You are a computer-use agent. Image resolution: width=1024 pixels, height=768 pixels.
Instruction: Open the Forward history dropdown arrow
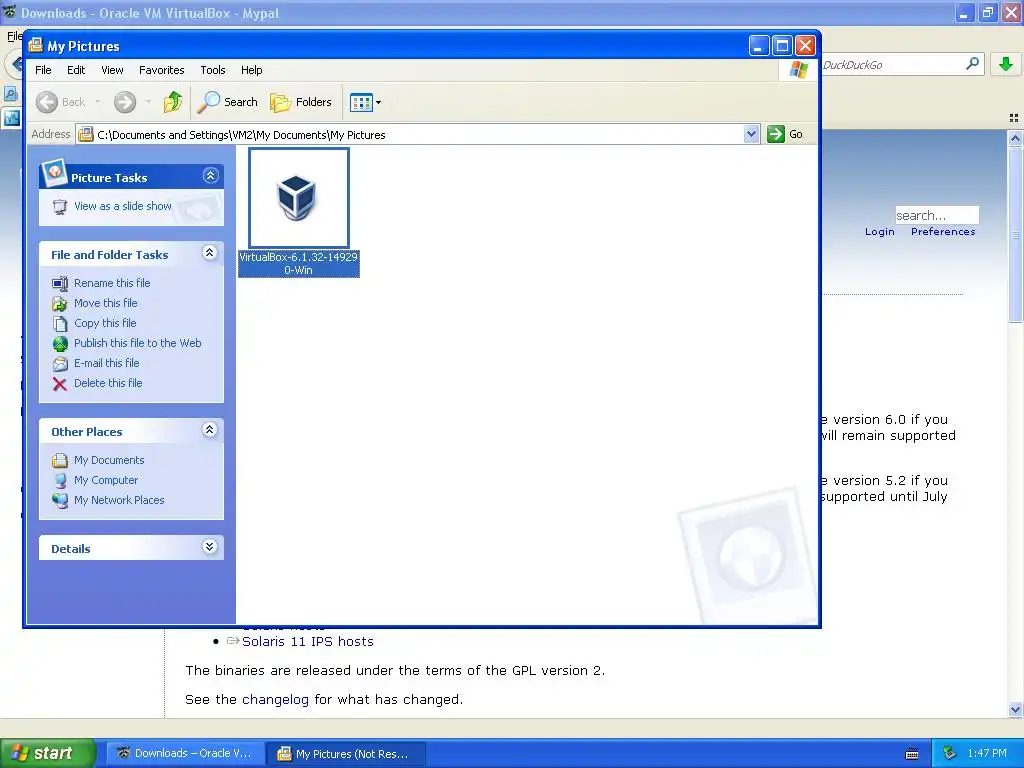point(148,102)
